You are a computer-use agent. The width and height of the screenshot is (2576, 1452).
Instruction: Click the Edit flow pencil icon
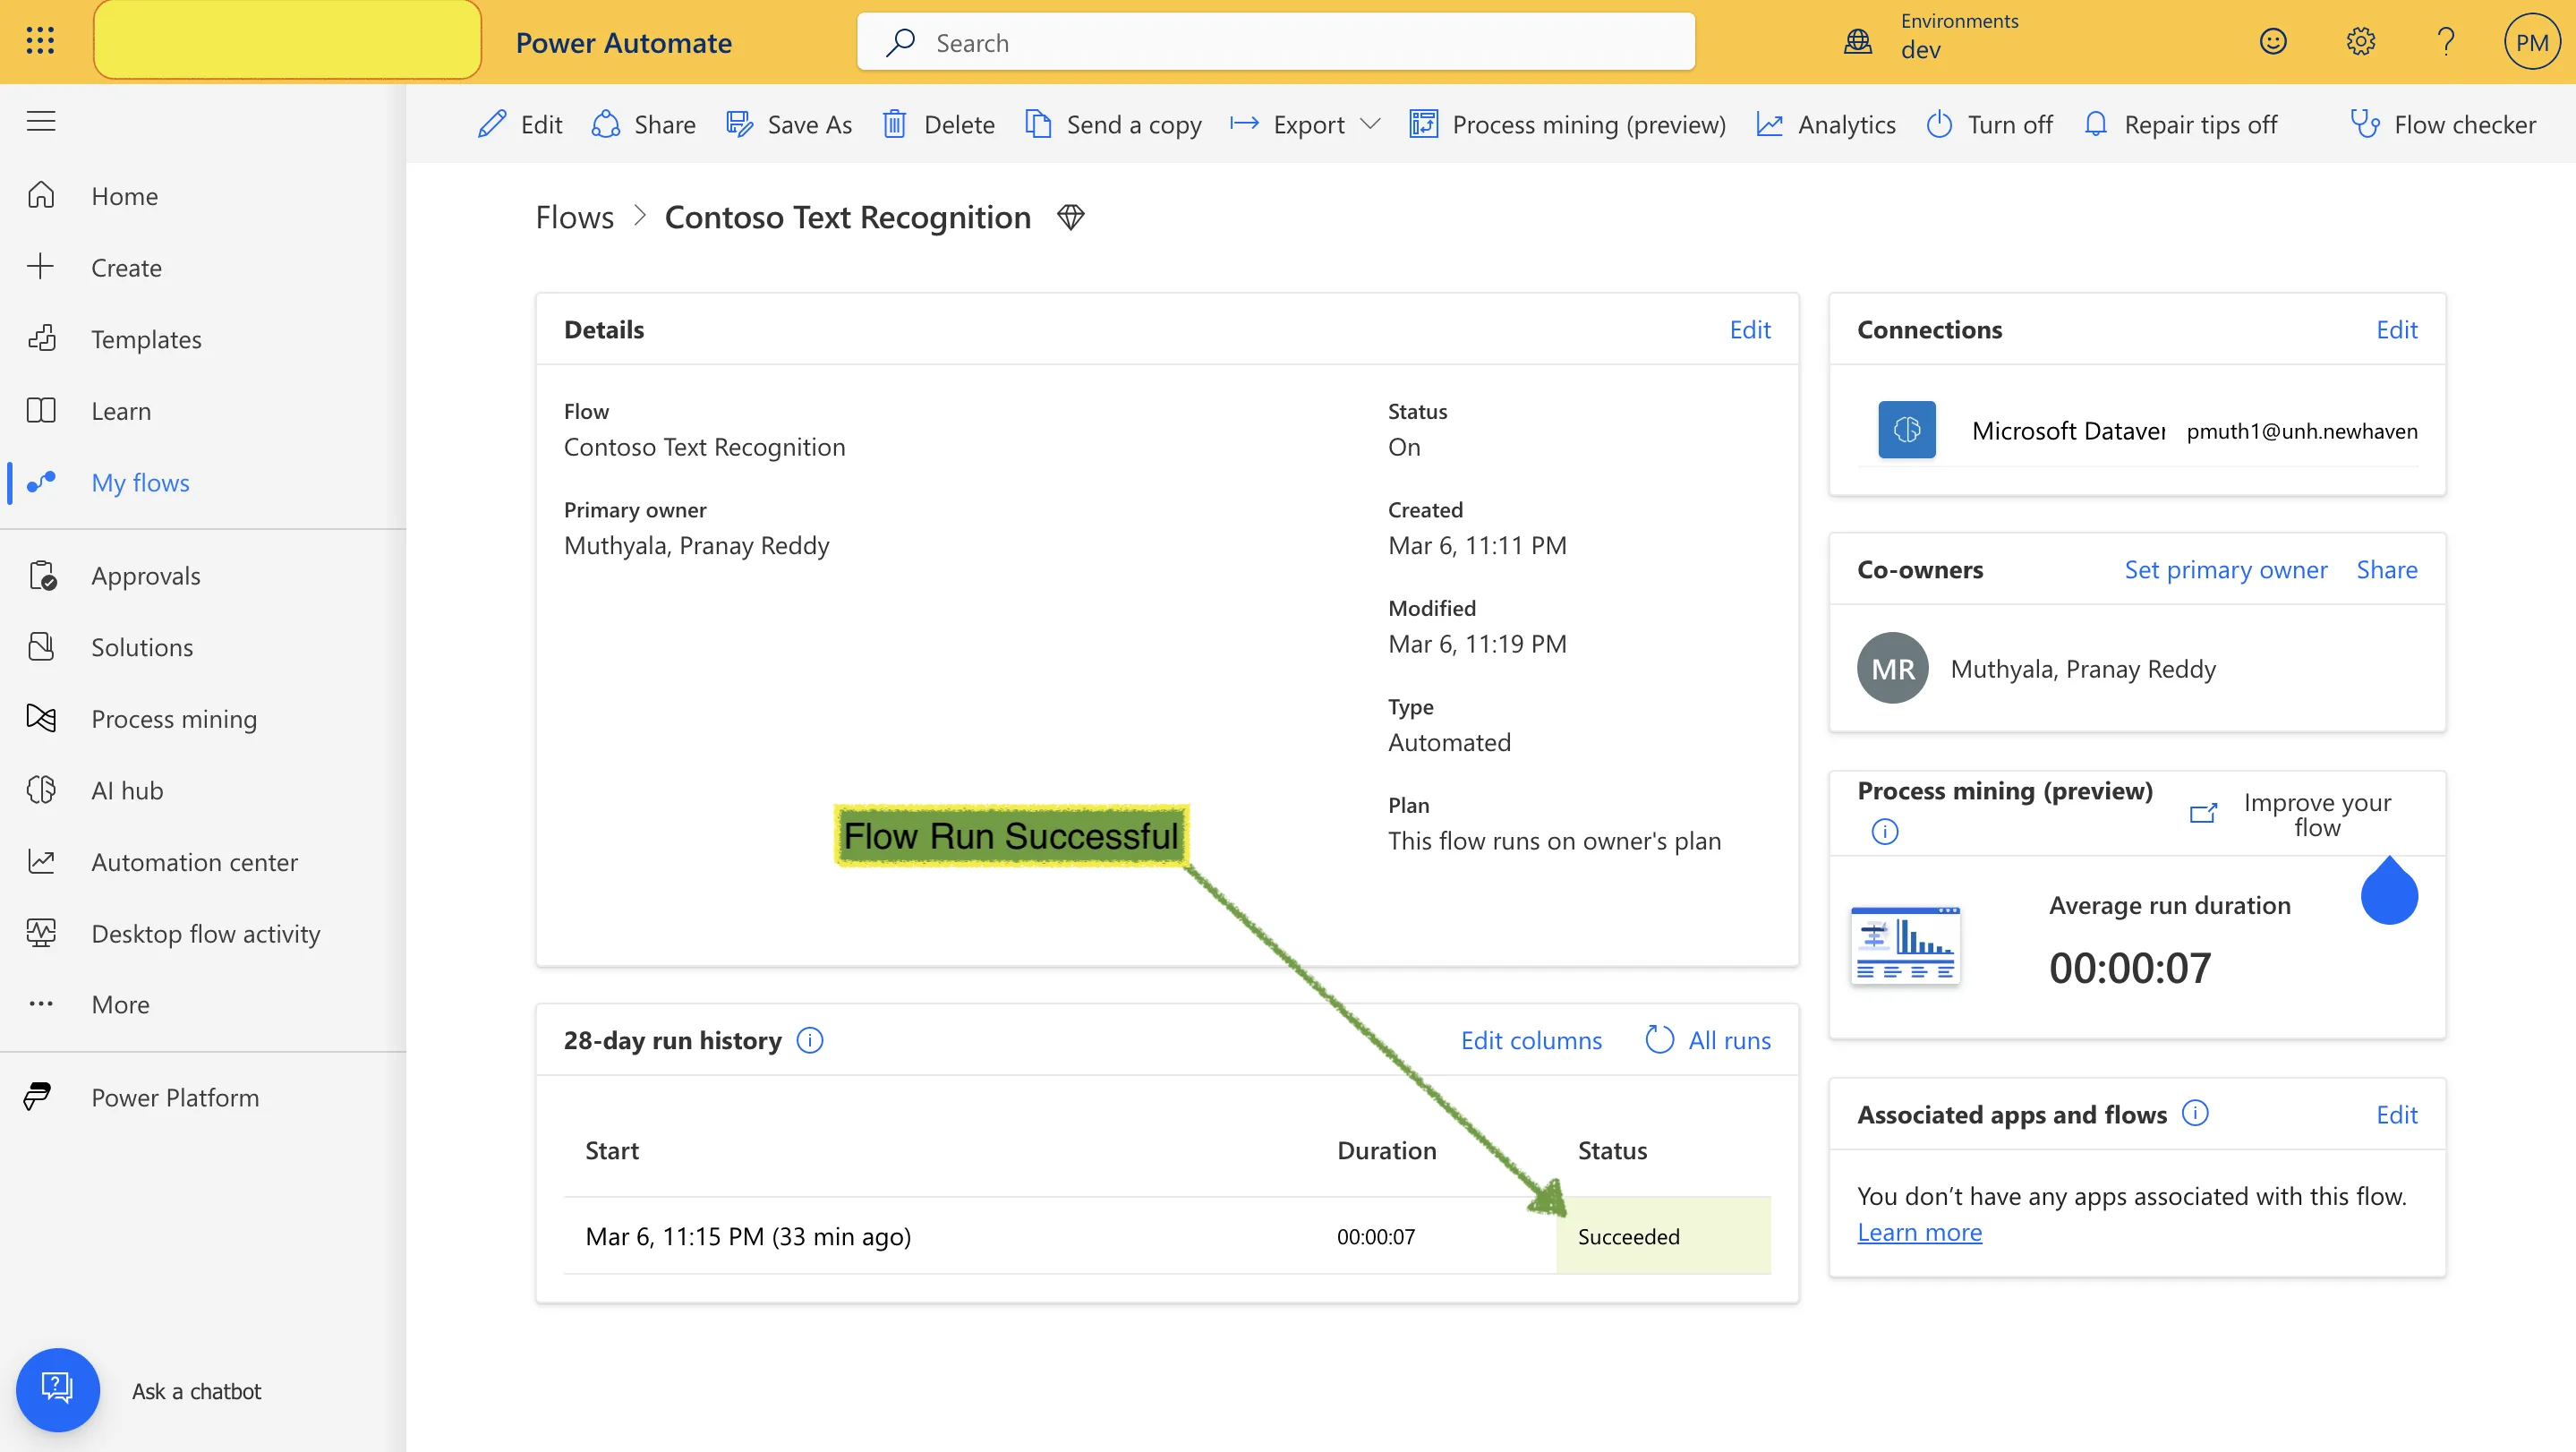point(493,122)
